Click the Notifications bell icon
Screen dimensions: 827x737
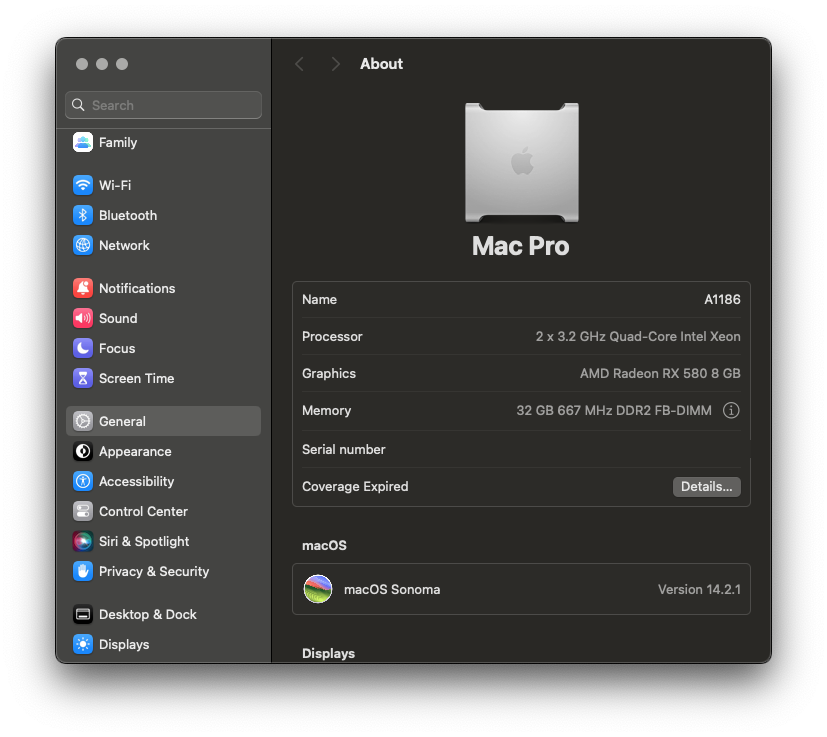tap(83, 288)
